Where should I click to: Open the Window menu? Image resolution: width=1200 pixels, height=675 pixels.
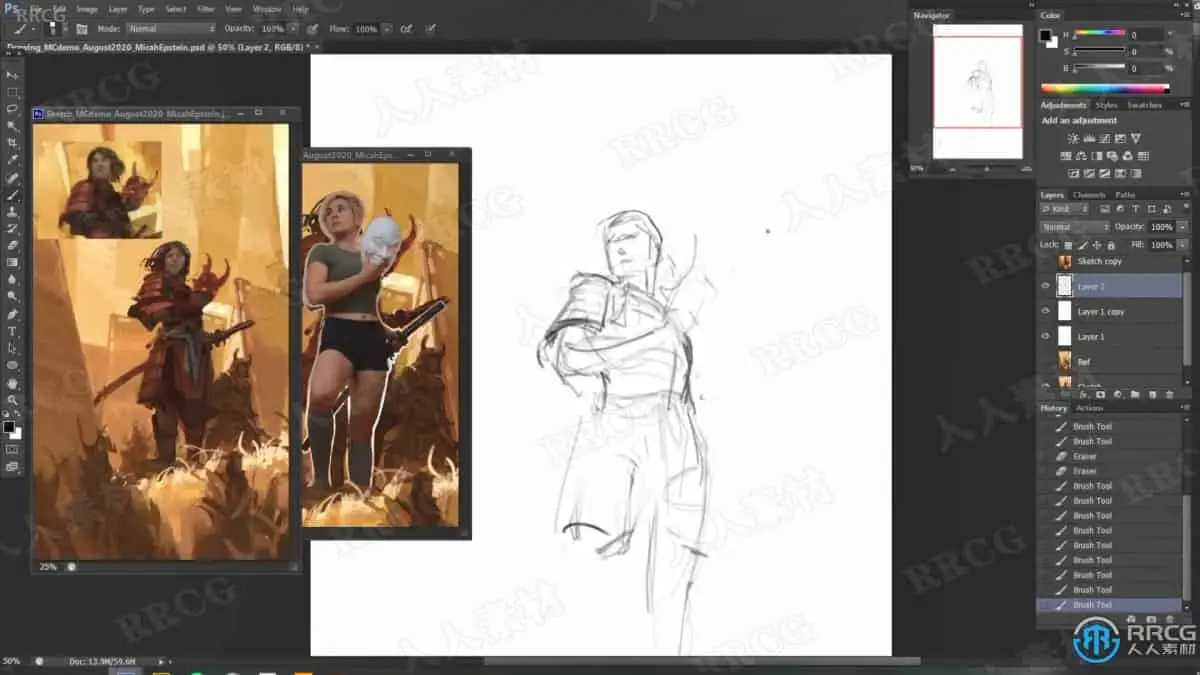coord(267,9)
